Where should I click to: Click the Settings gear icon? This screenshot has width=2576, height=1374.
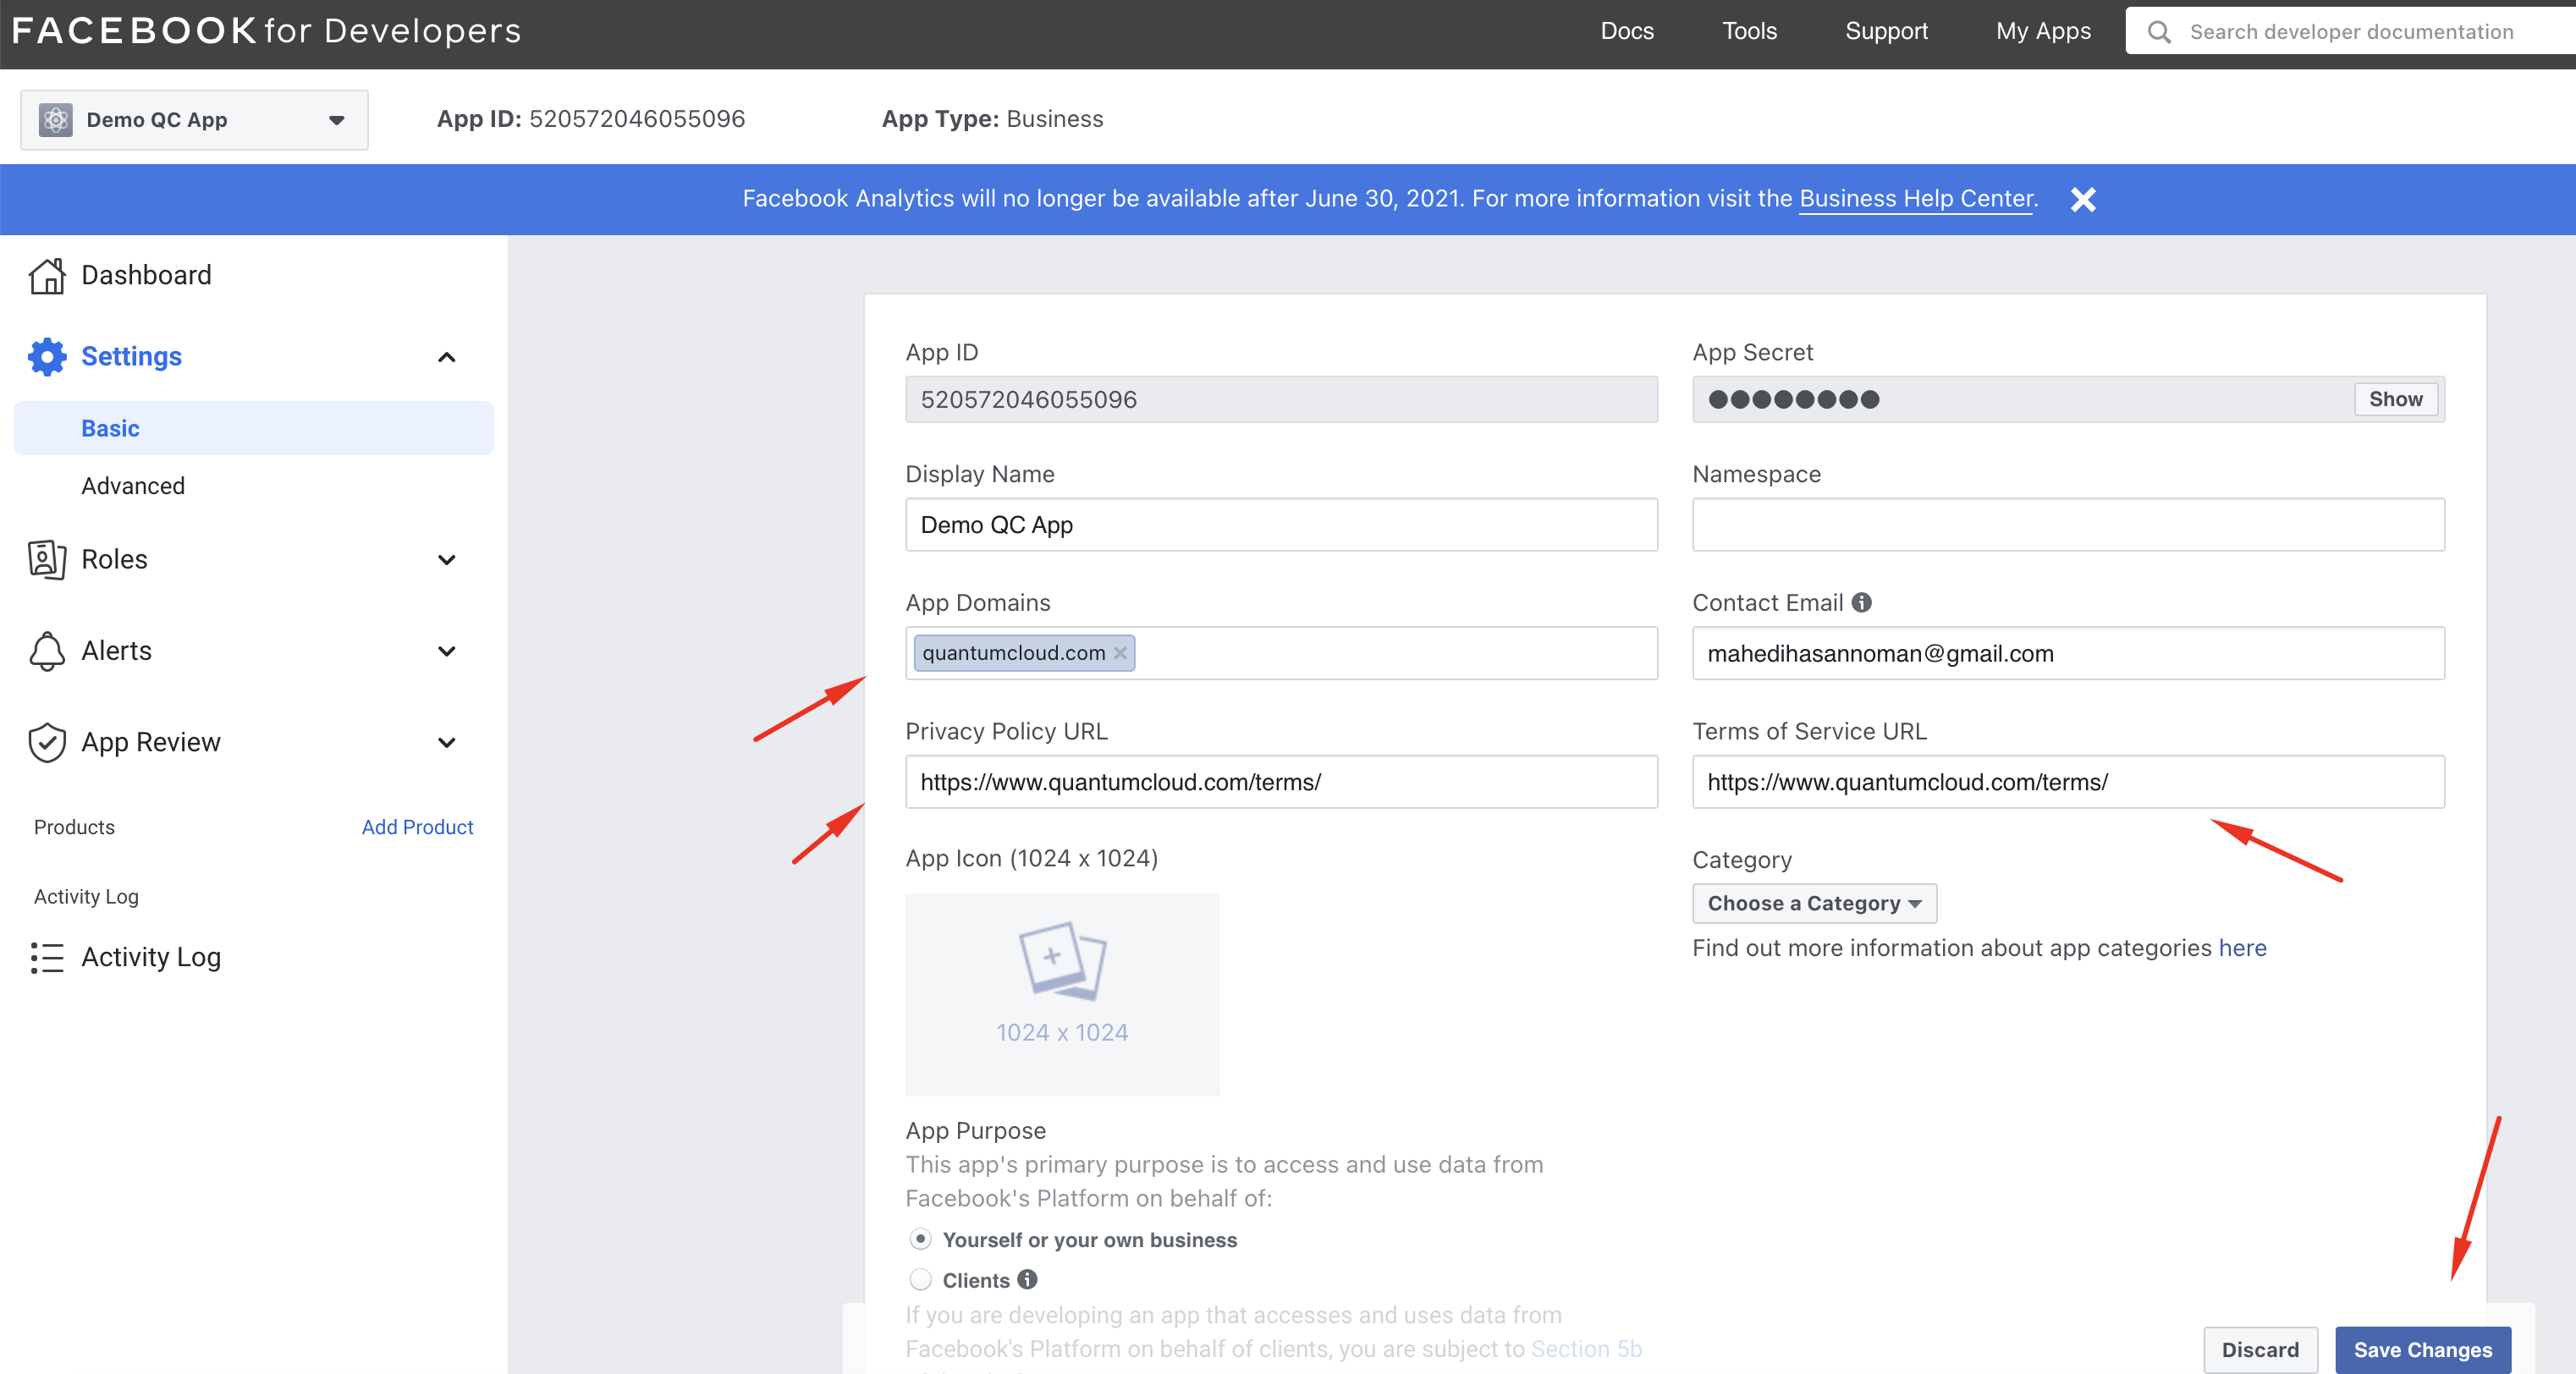pos(47,357)
